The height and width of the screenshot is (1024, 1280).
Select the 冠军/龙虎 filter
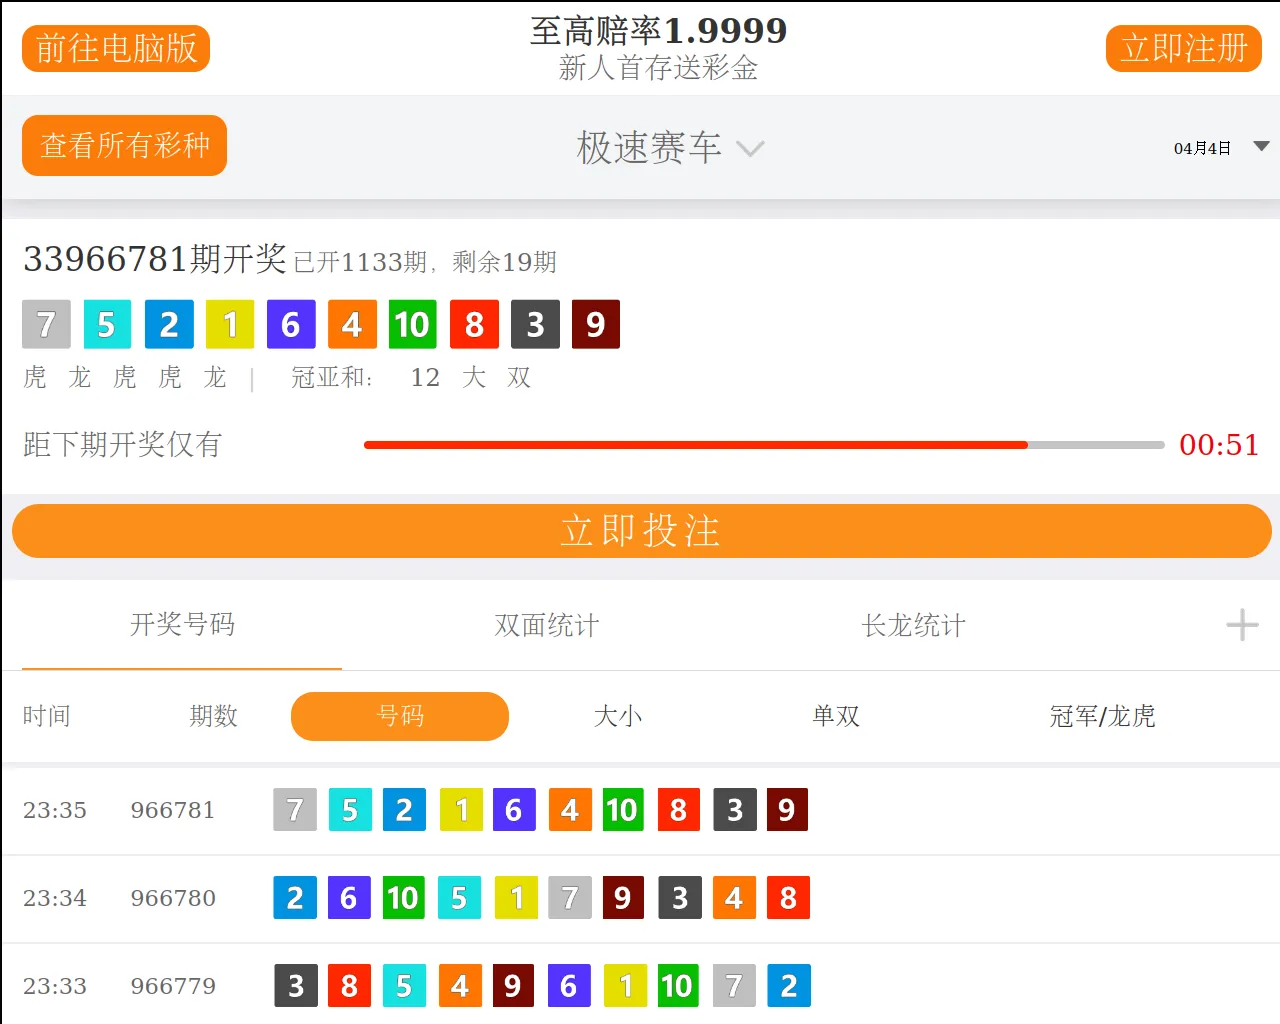pos(1102,716)
